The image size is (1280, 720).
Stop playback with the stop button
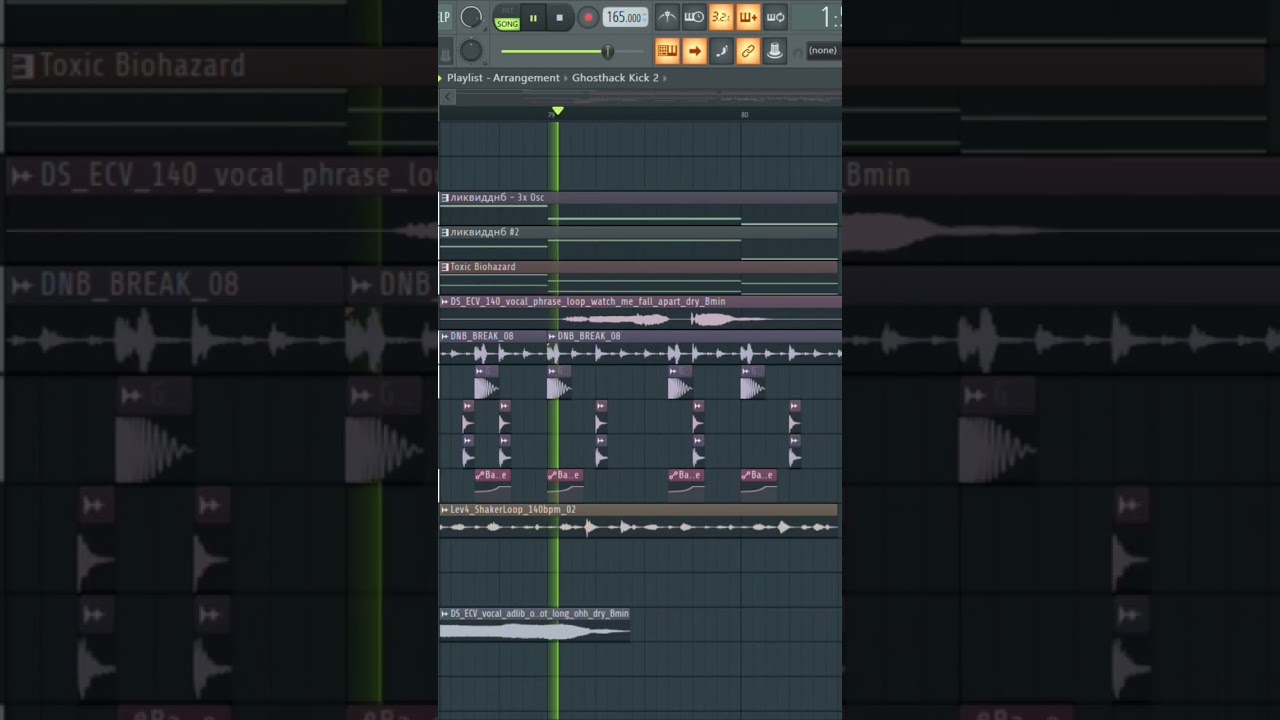click(x=559, y=17)
